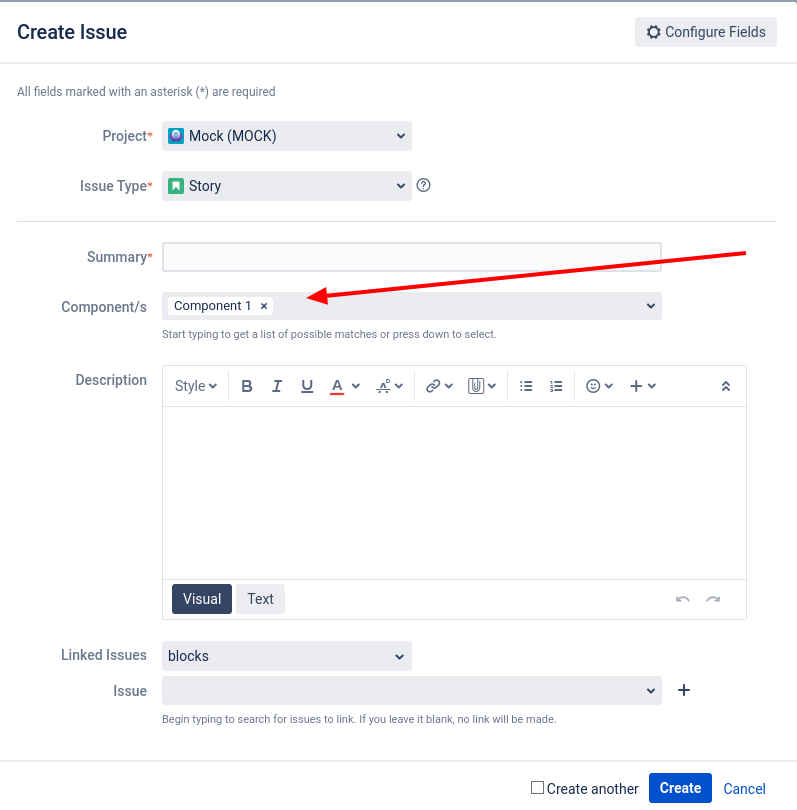The image size is (797, 810).
Task: Apply underline formatting in the Description editor
Action: (307, 385)
